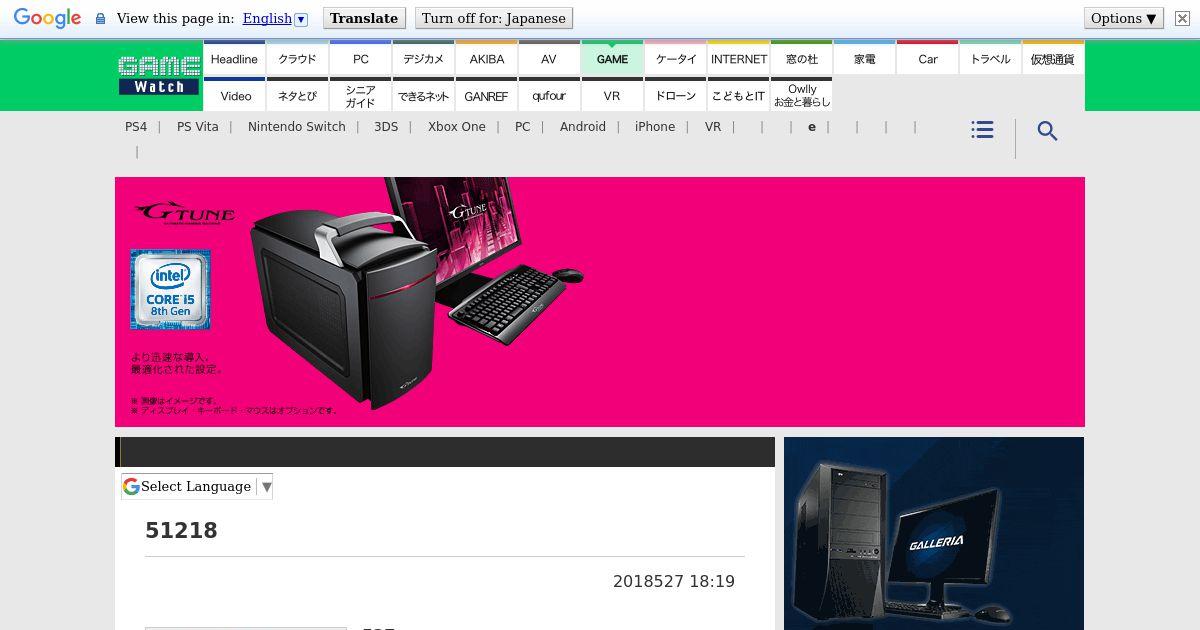Click the Intel Core i5 8th Gen badge
The image size is (1200, 630).
[170, 289]
